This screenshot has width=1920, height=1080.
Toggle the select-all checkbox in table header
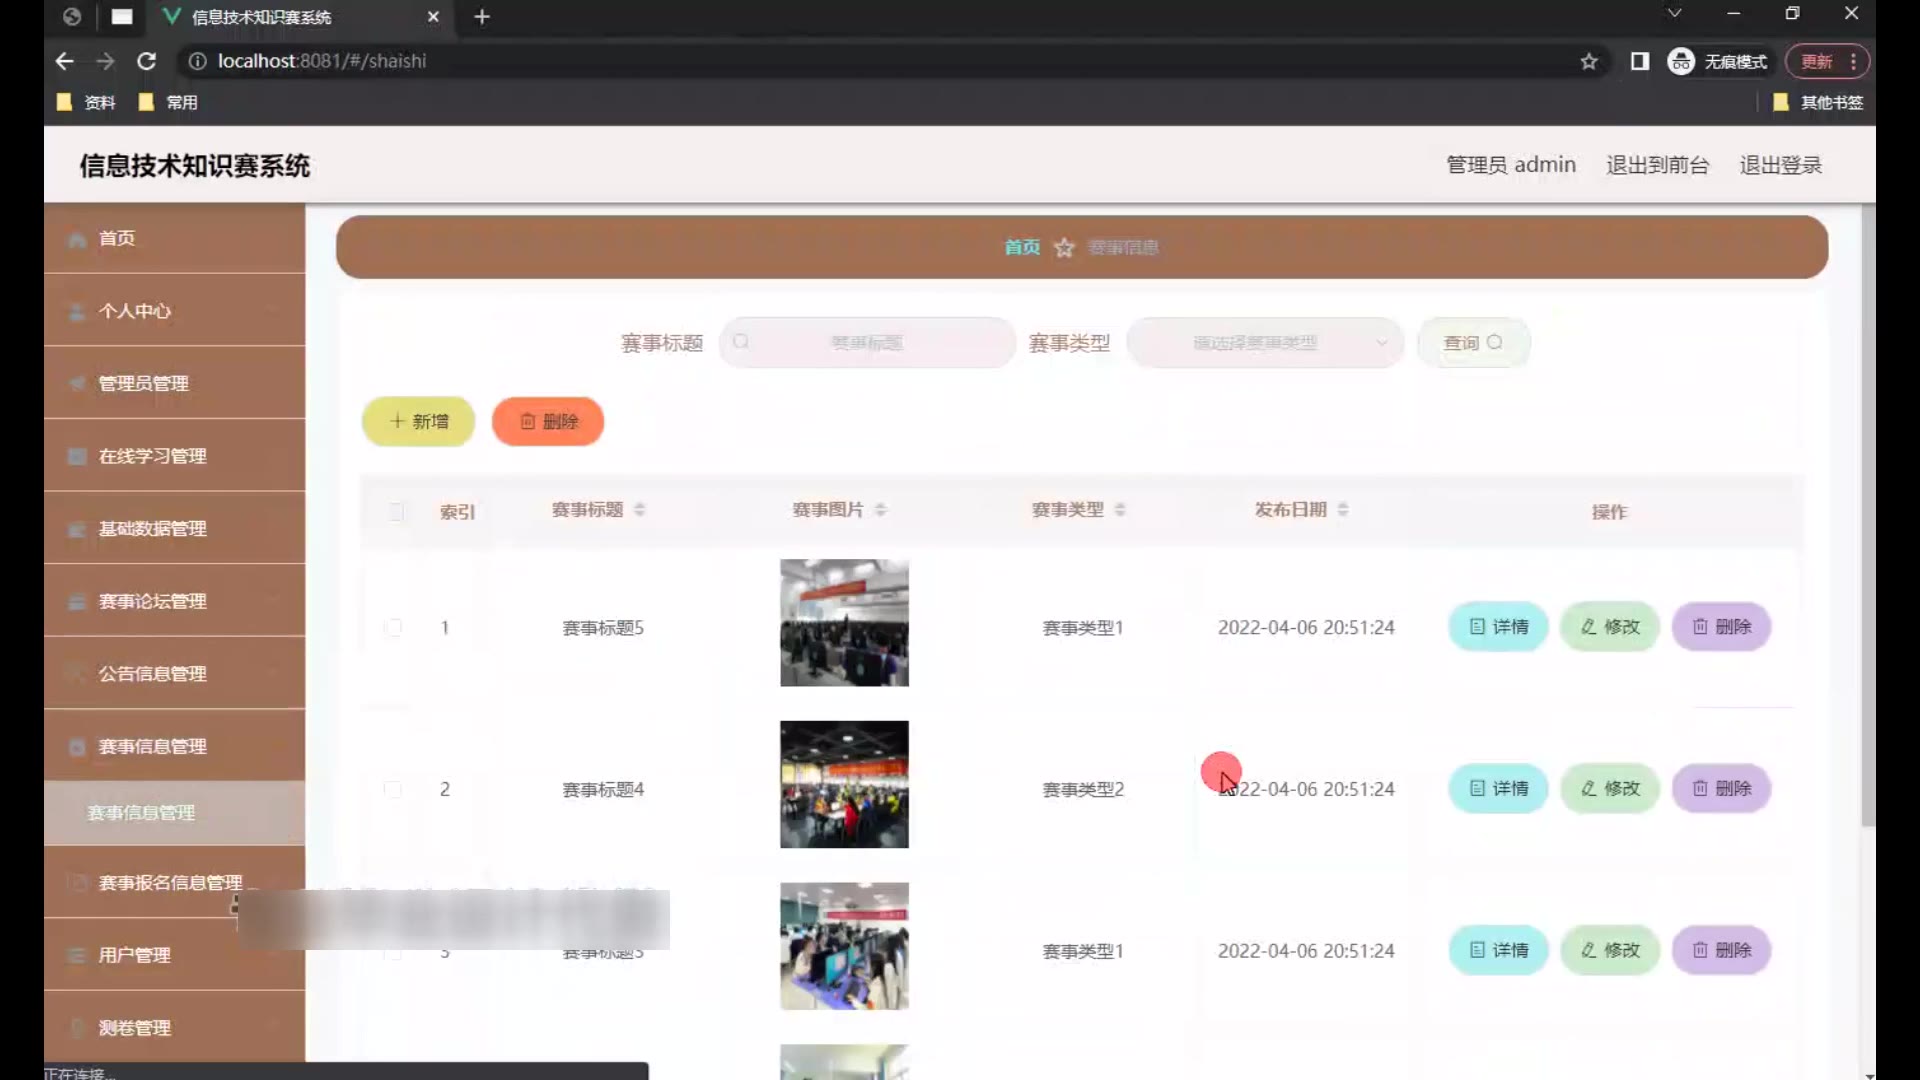[x=396, y=512]
